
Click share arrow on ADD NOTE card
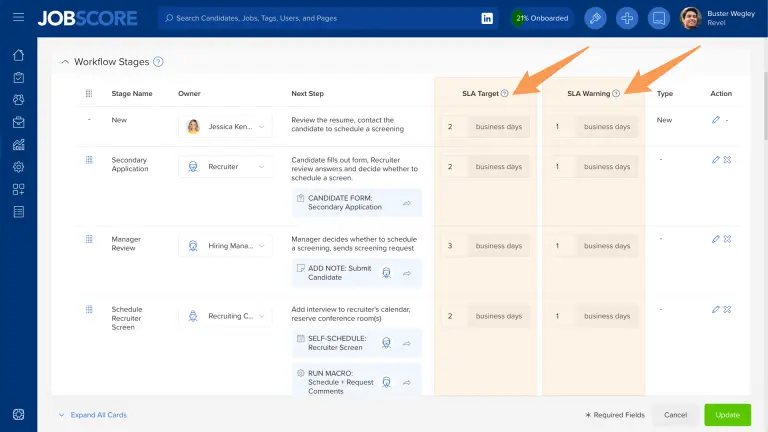pos(407,273)
